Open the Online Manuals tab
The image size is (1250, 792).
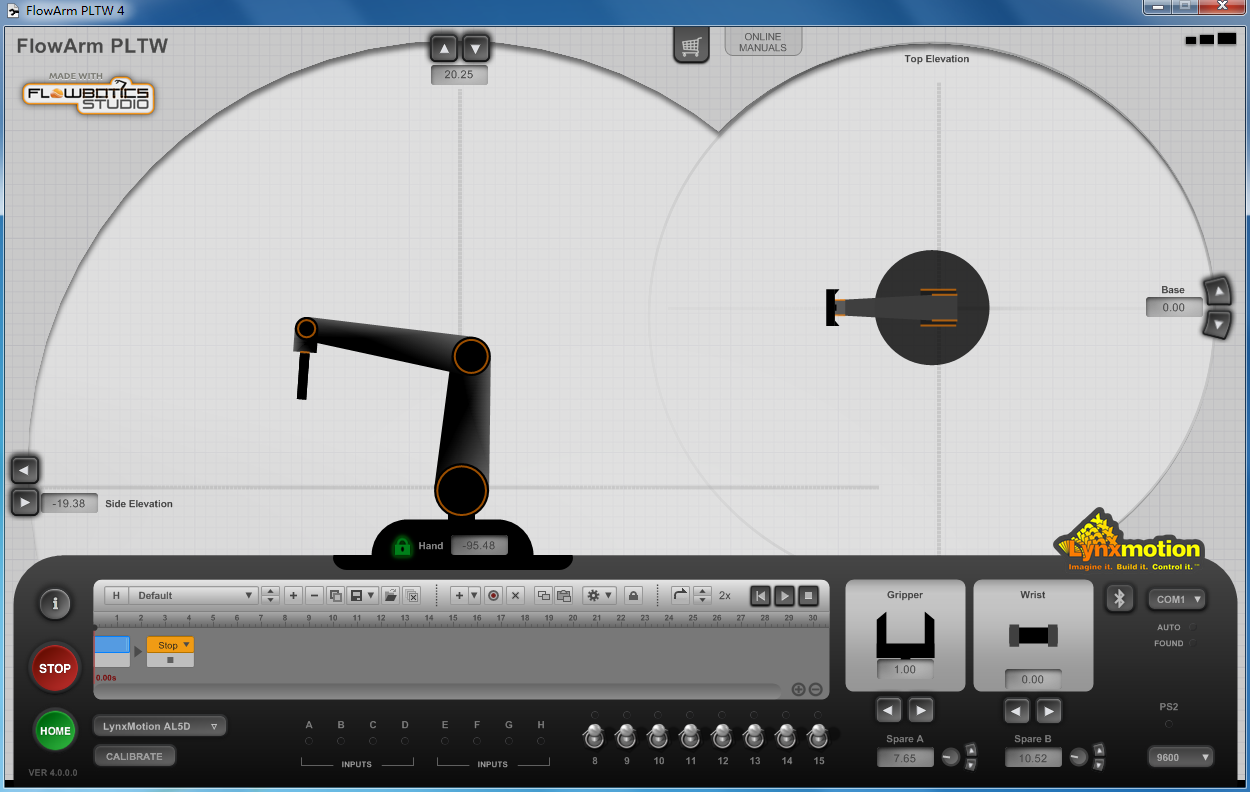click(763, 42)
